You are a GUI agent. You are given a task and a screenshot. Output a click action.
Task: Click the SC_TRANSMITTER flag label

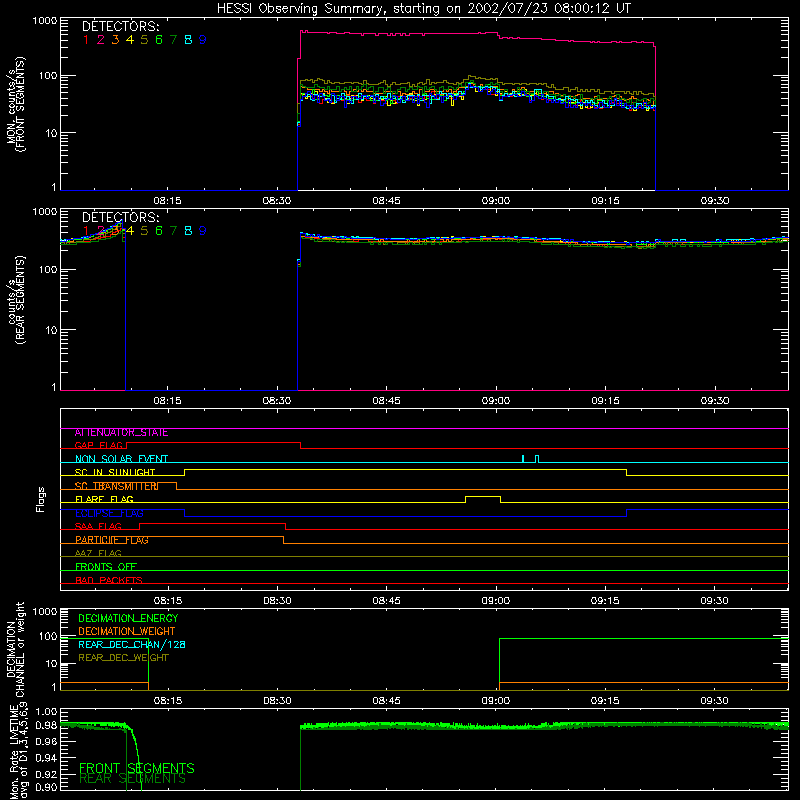point(116,486)
